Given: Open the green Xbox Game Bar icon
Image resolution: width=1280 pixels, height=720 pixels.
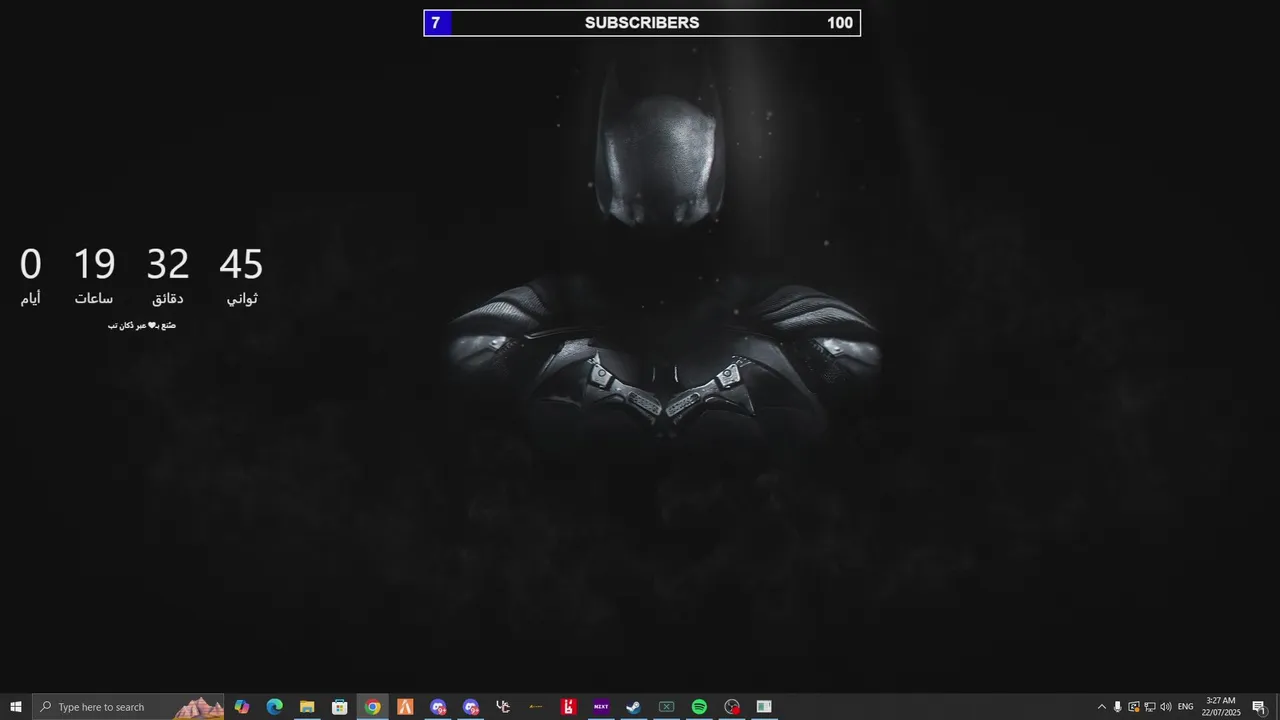Looking at the screenshot, I should pyautogui.click(x=666, y=707).
